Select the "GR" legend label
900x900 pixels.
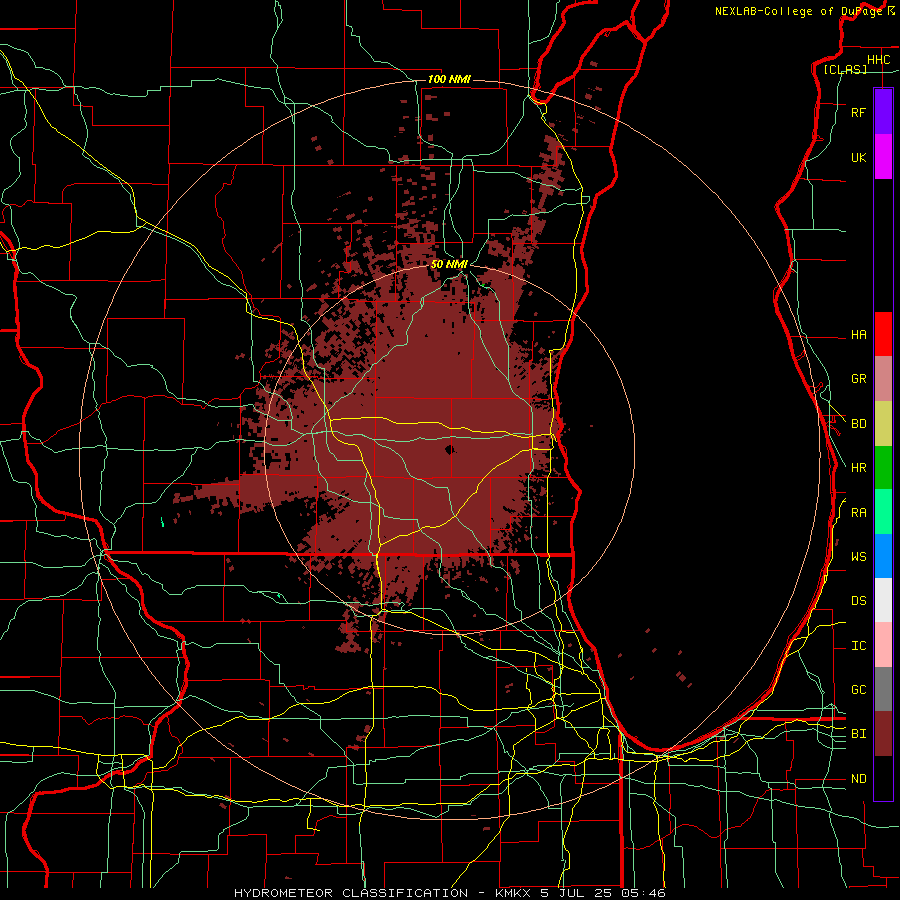(x=858, y=379)
